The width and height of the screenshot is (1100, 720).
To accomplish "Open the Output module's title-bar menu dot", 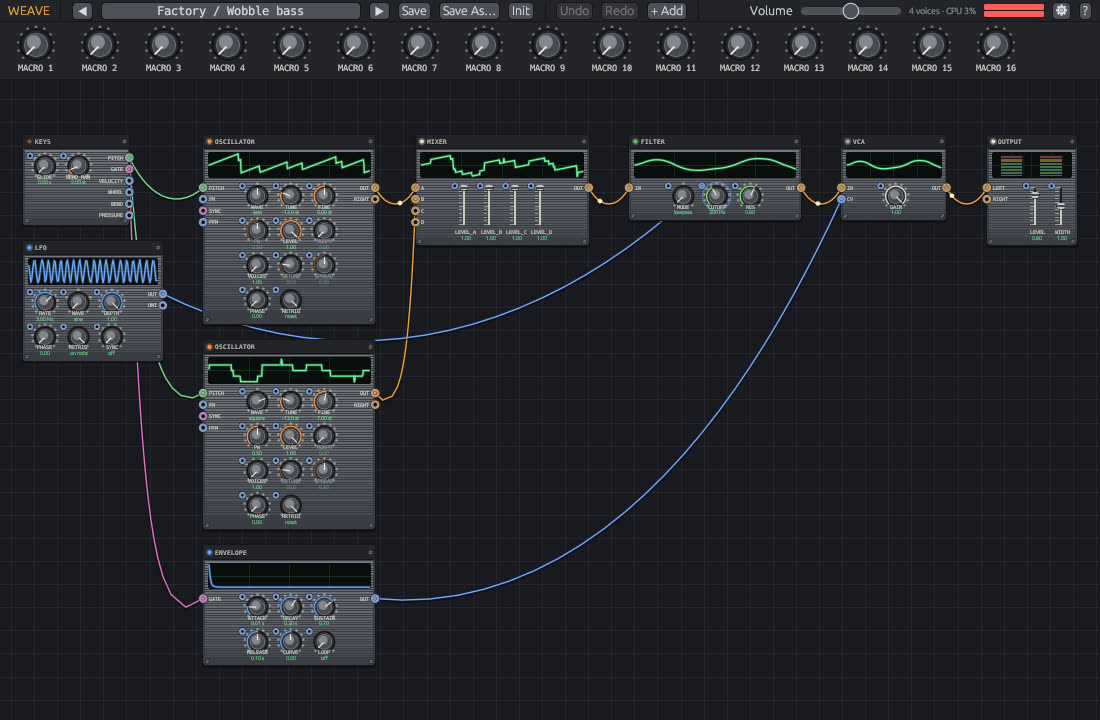I will coord(1072,142).
